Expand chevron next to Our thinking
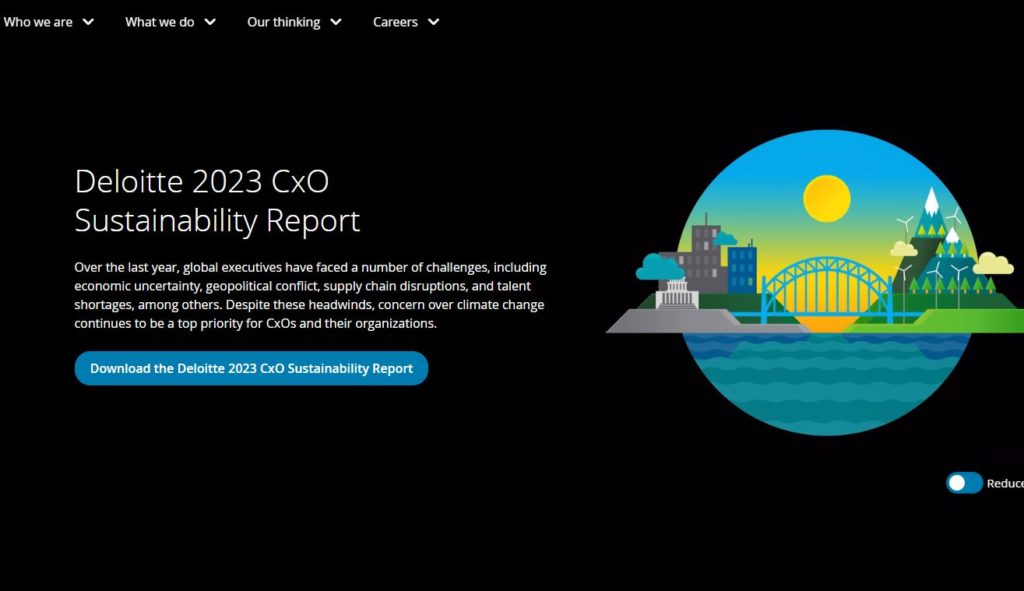Image resolution: width=1024 pixels, height=591 pixels. click(x=336, y=22)
